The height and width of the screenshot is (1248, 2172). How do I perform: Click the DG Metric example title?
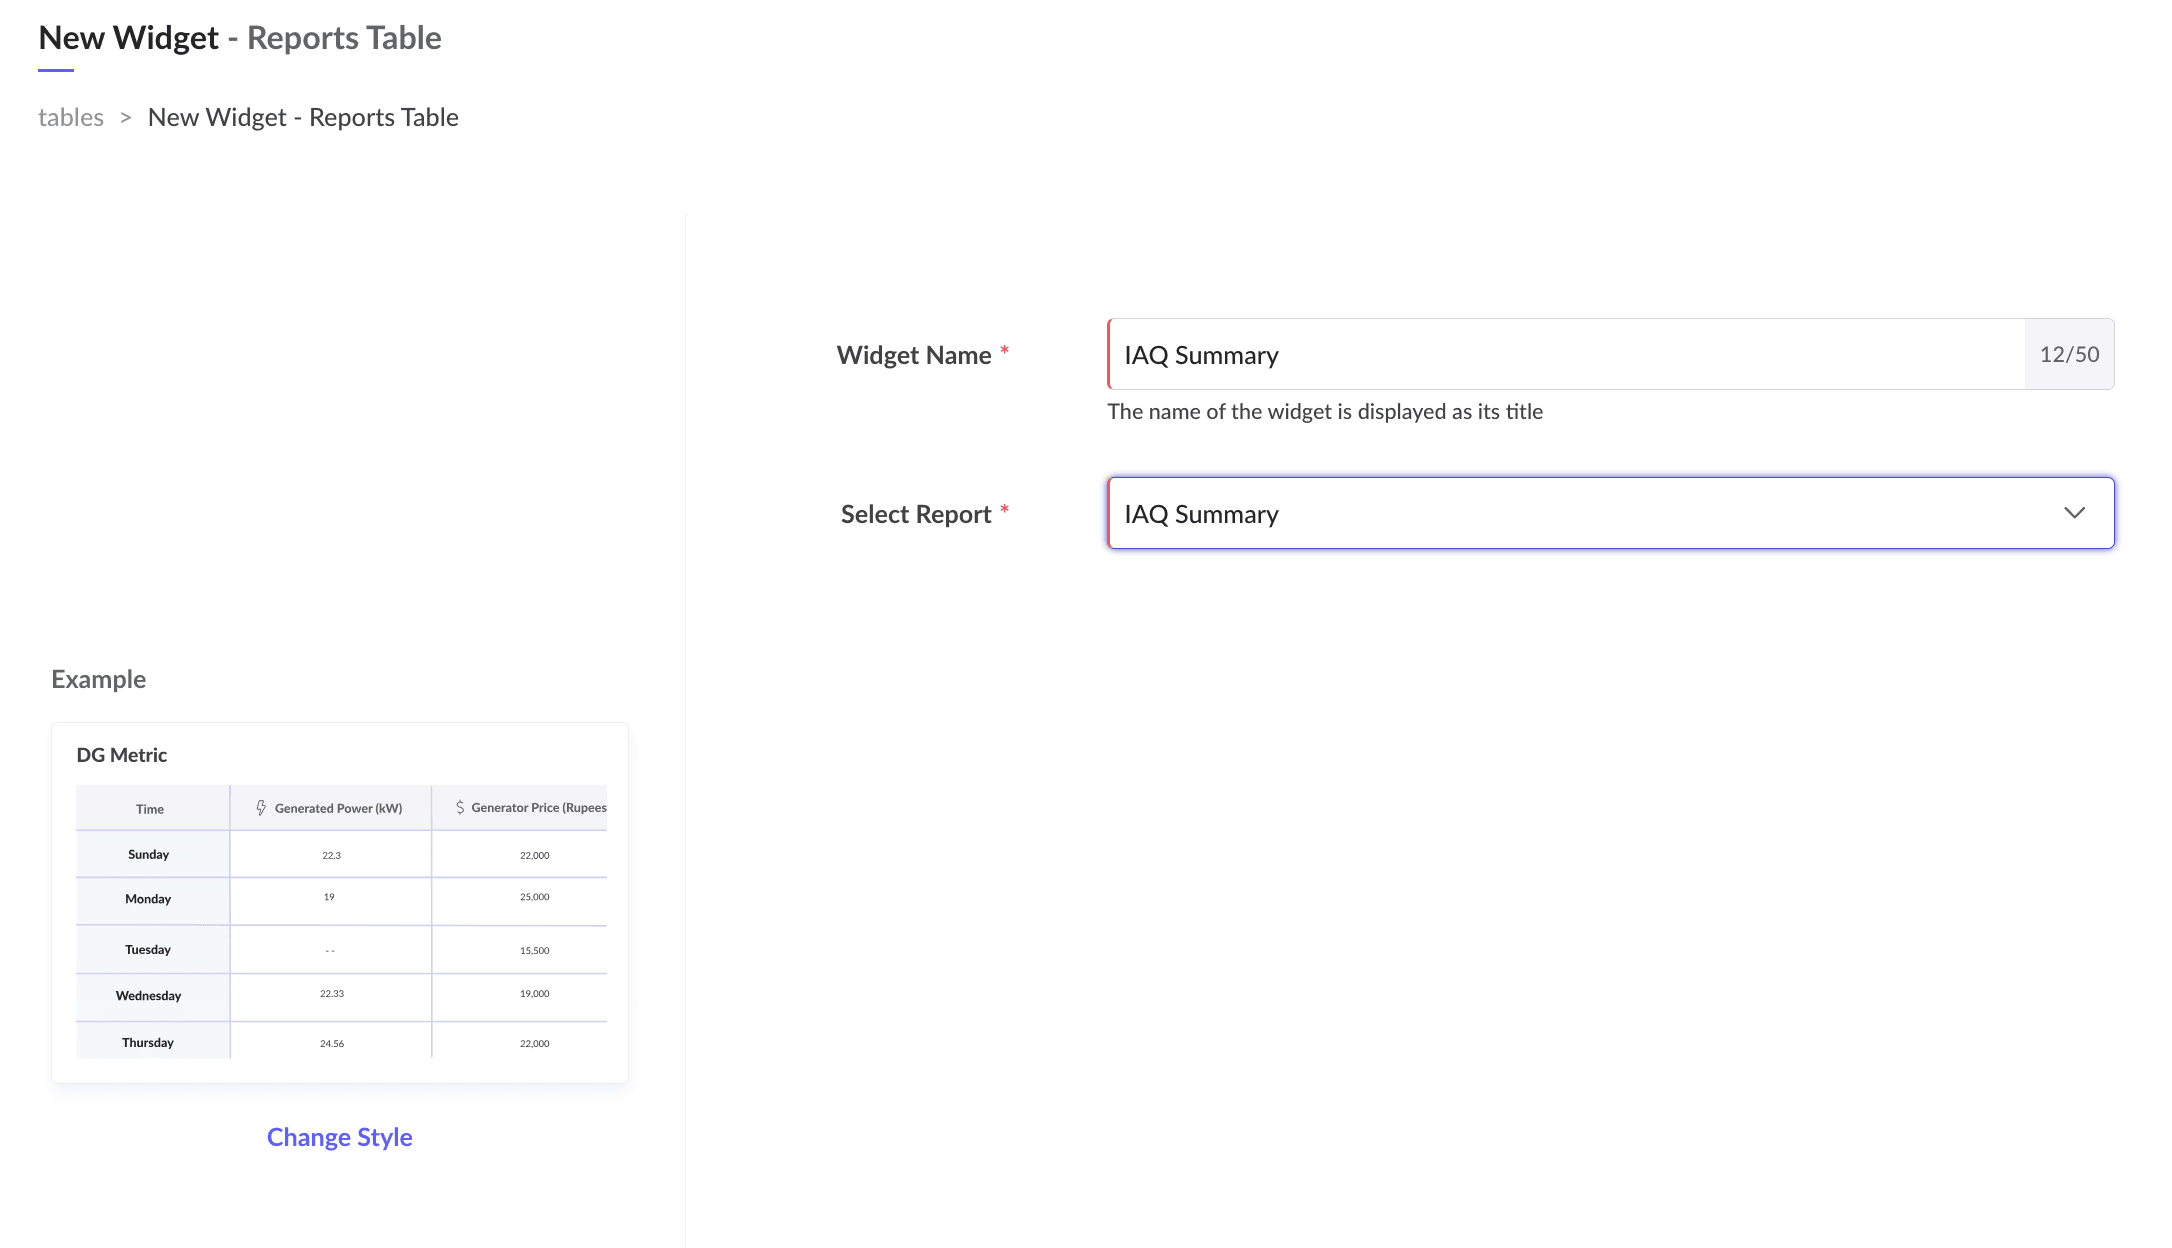(x=122, y=755)
